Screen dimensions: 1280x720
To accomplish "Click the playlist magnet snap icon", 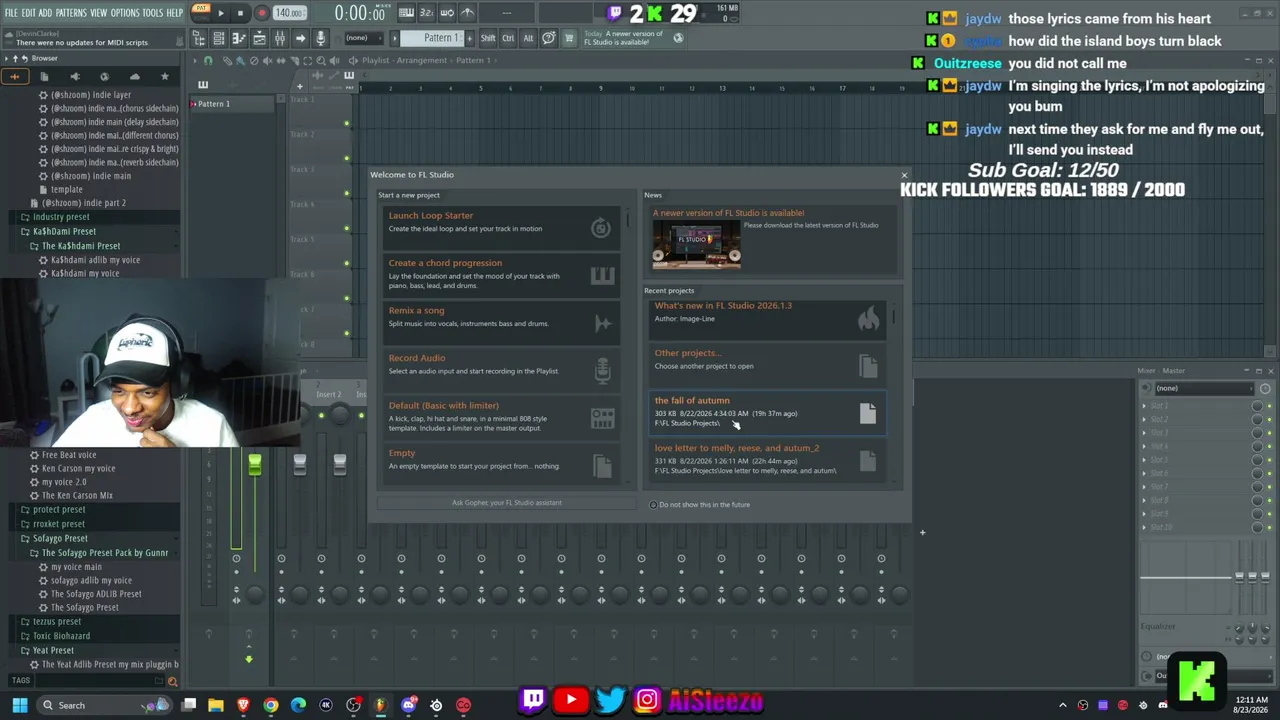I will click(208, 60).
